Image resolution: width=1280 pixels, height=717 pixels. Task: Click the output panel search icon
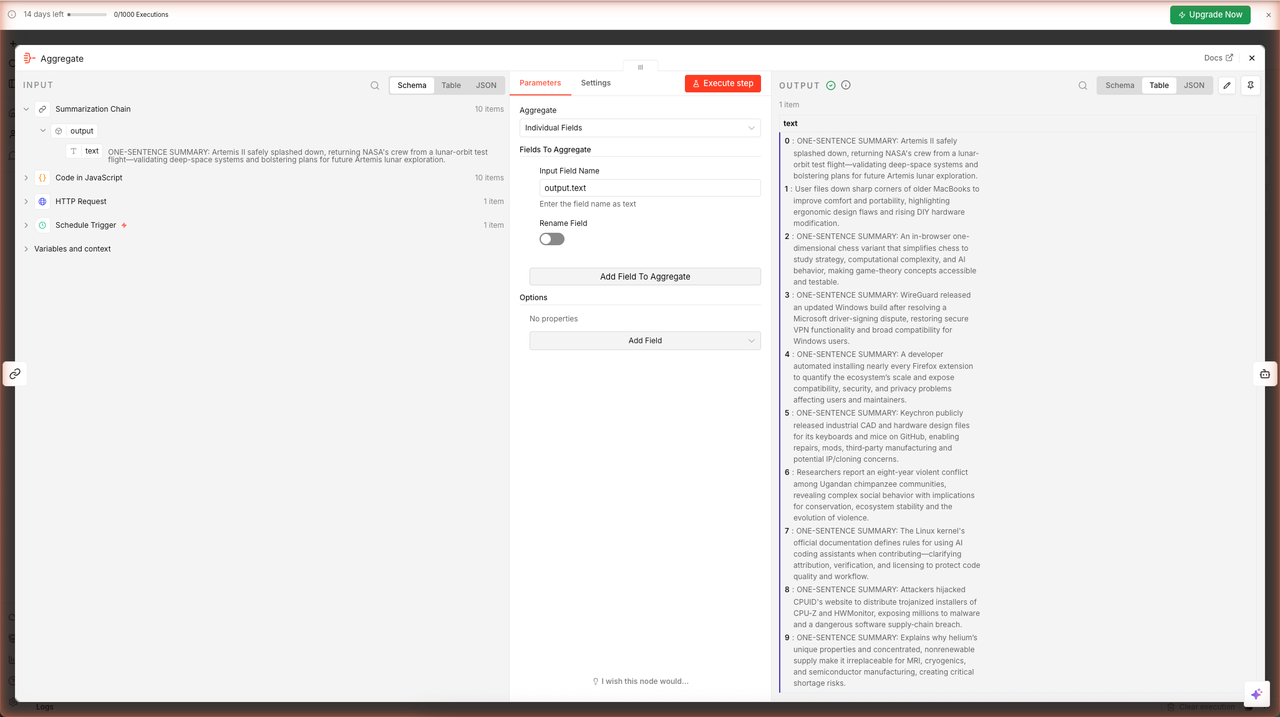coord(1082,86)
